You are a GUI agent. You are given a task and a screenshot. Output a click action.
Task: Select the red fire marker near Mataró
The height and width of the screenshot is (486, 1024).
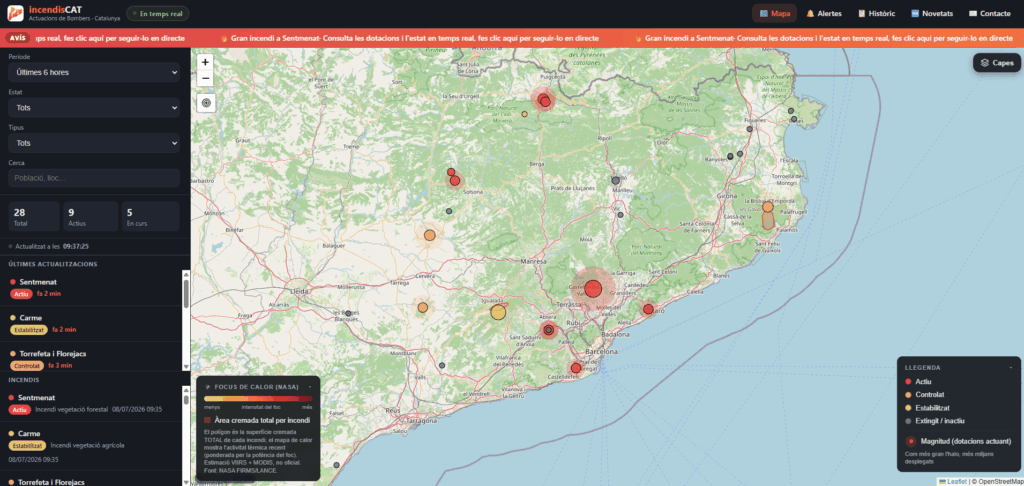[x=648, y=309]
